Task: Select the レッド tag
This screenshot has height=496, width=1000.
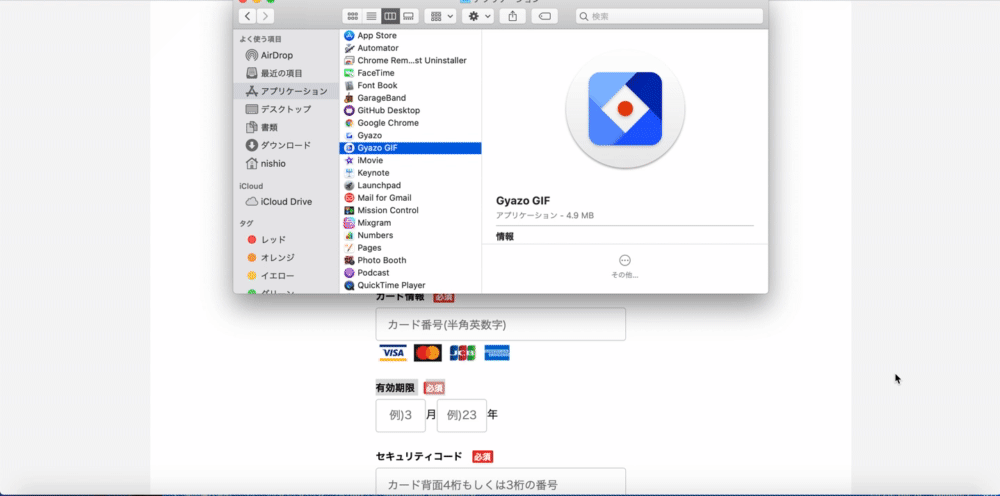Action: click(286, 240)
